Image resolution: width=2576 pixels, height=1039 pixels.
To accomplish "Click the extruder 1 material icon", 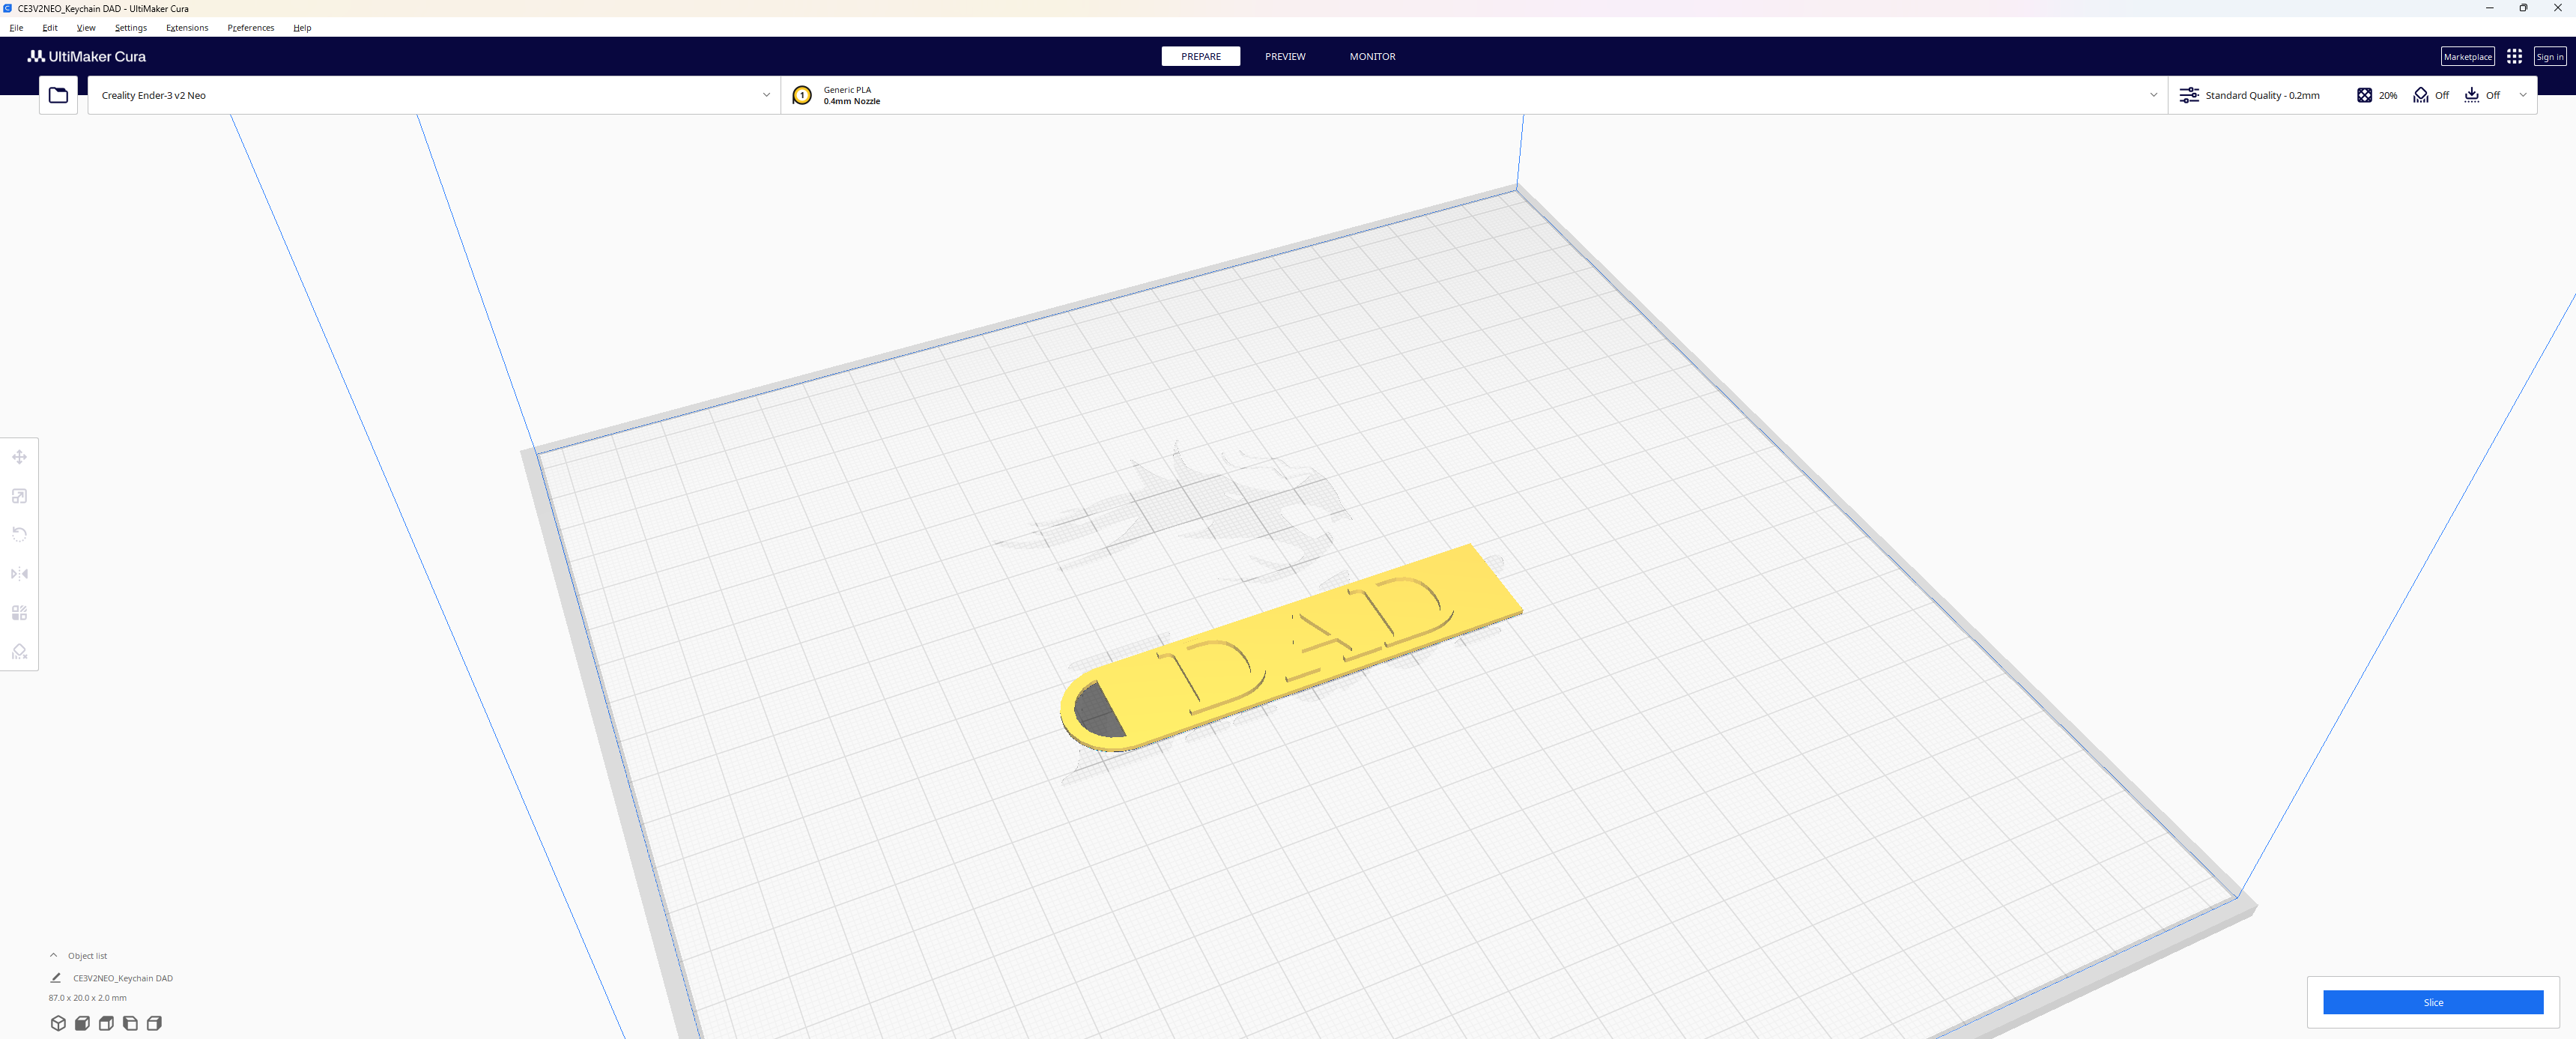I will point(802,95).
